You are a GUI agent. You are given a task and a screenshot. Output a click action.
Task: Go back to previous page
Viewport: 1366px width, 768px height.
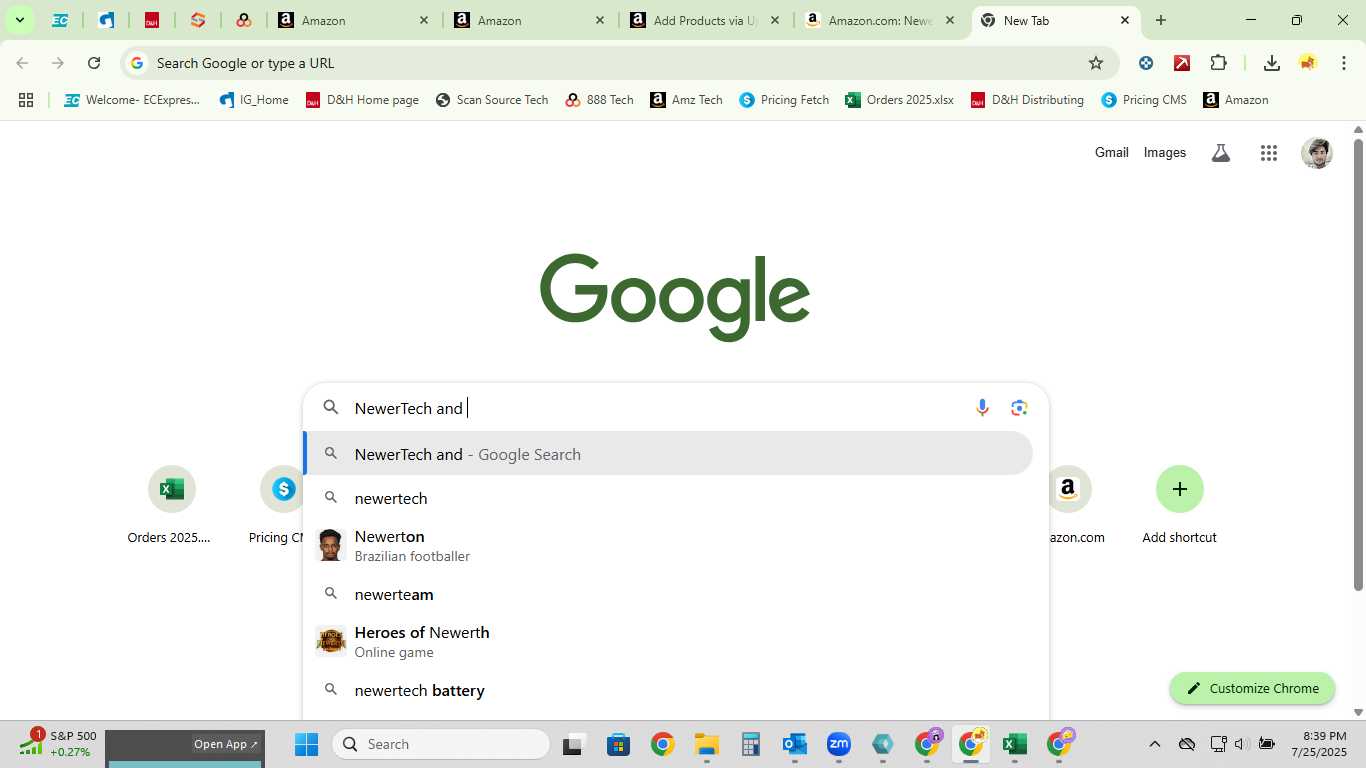[x=22, y=63]
